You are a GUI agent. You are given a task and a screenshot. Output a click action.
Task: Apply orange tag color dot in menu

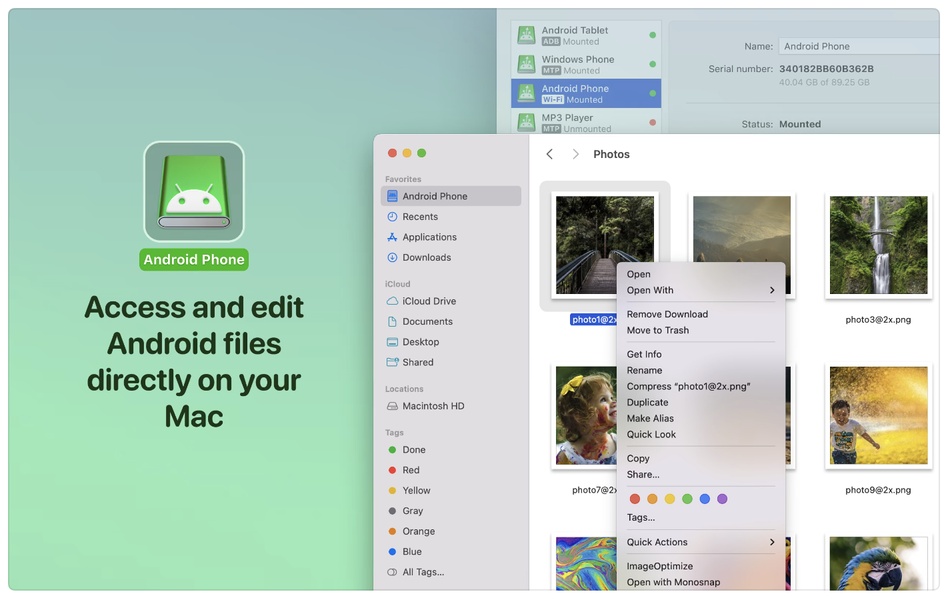652,499
